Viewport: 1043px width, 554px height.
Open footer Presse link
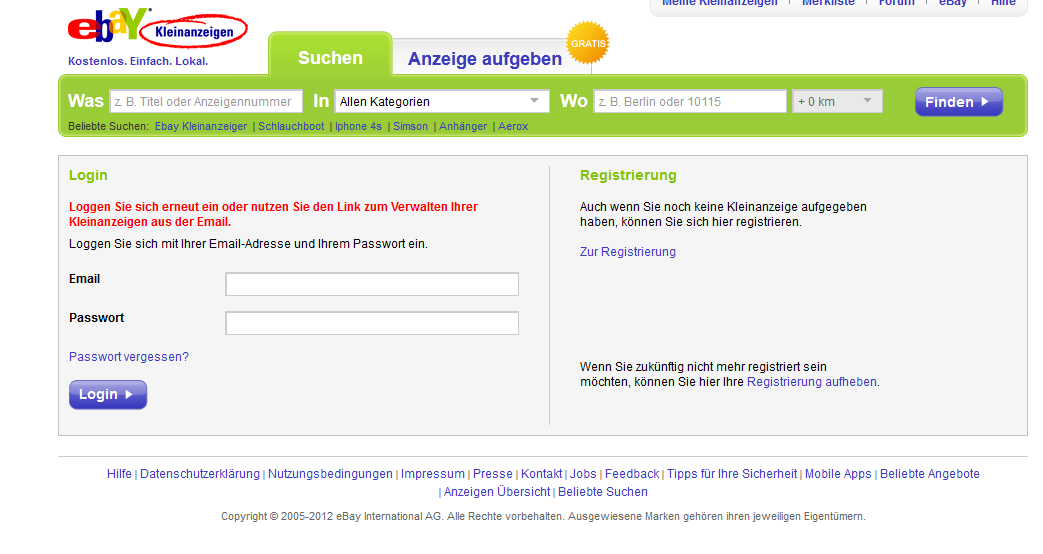pos(493,474)
